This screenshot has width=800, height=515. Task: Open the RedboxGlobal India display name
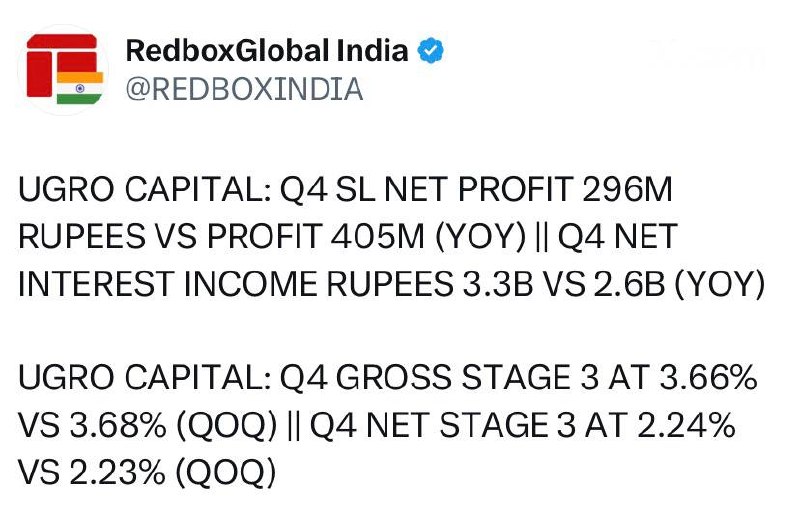(x=267, y=51)
